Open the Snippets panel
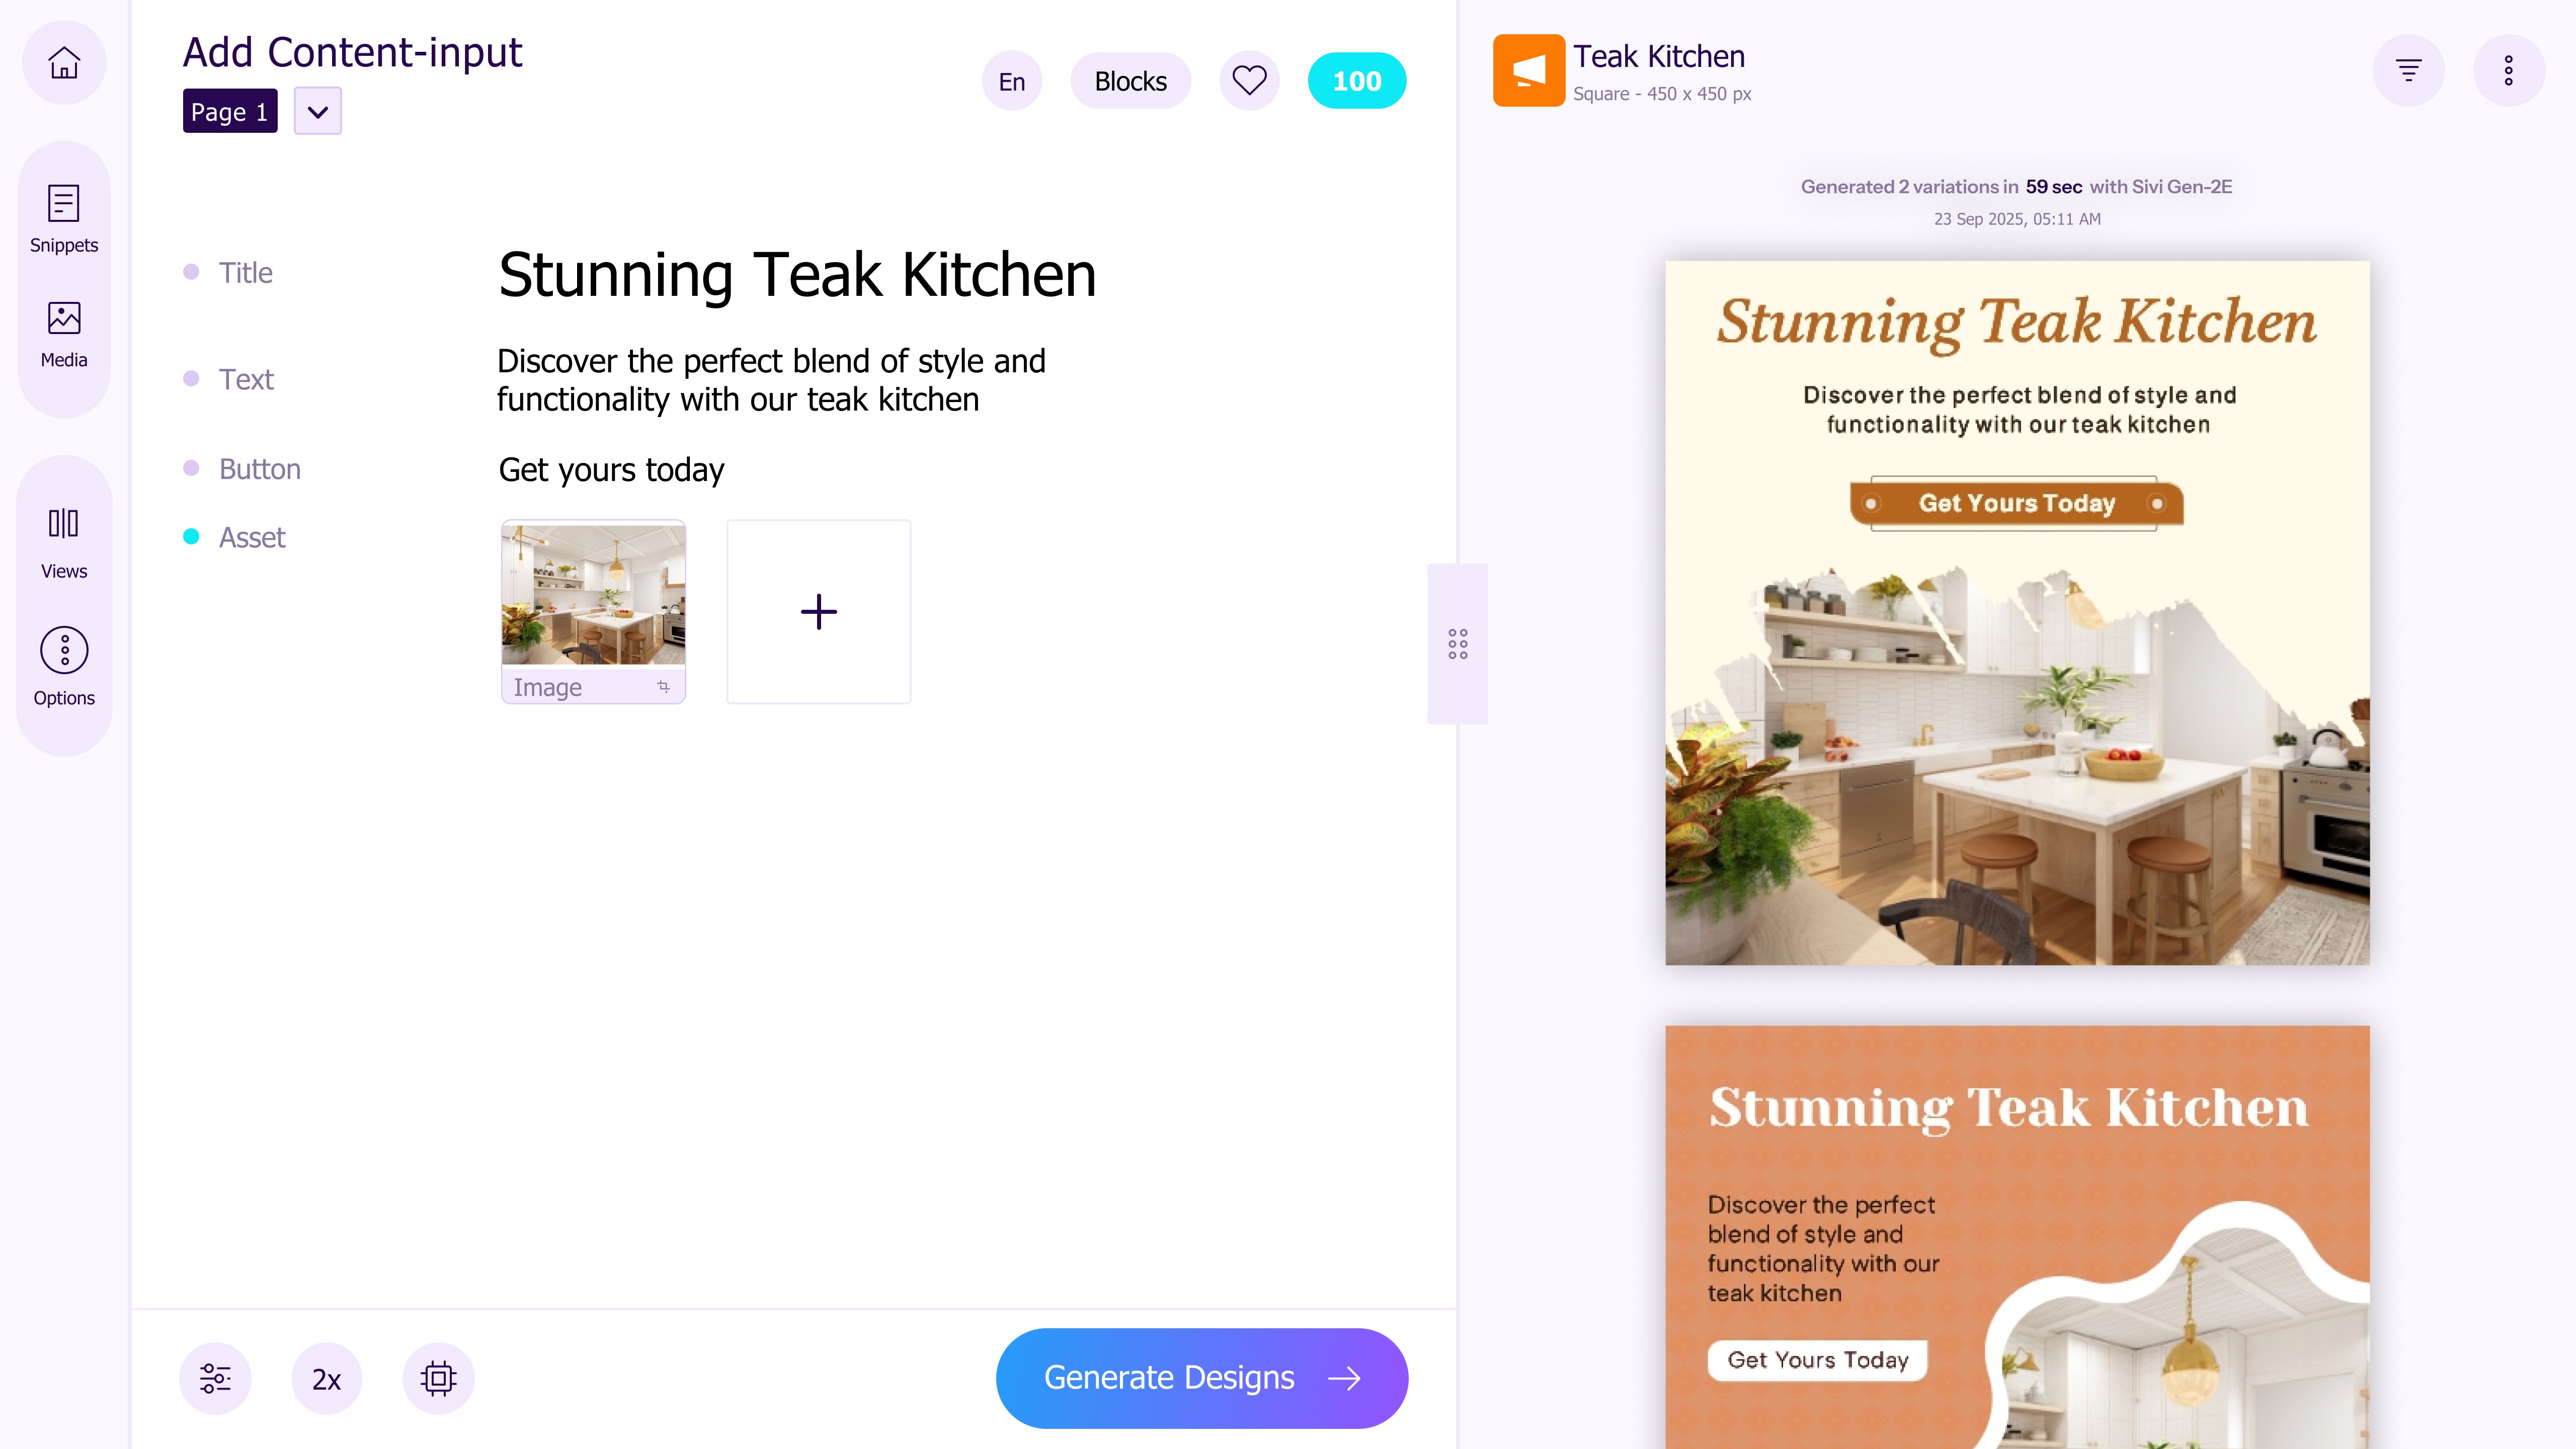The width and height of the screenshot is (2576, 1449). (x=63, y=218)
